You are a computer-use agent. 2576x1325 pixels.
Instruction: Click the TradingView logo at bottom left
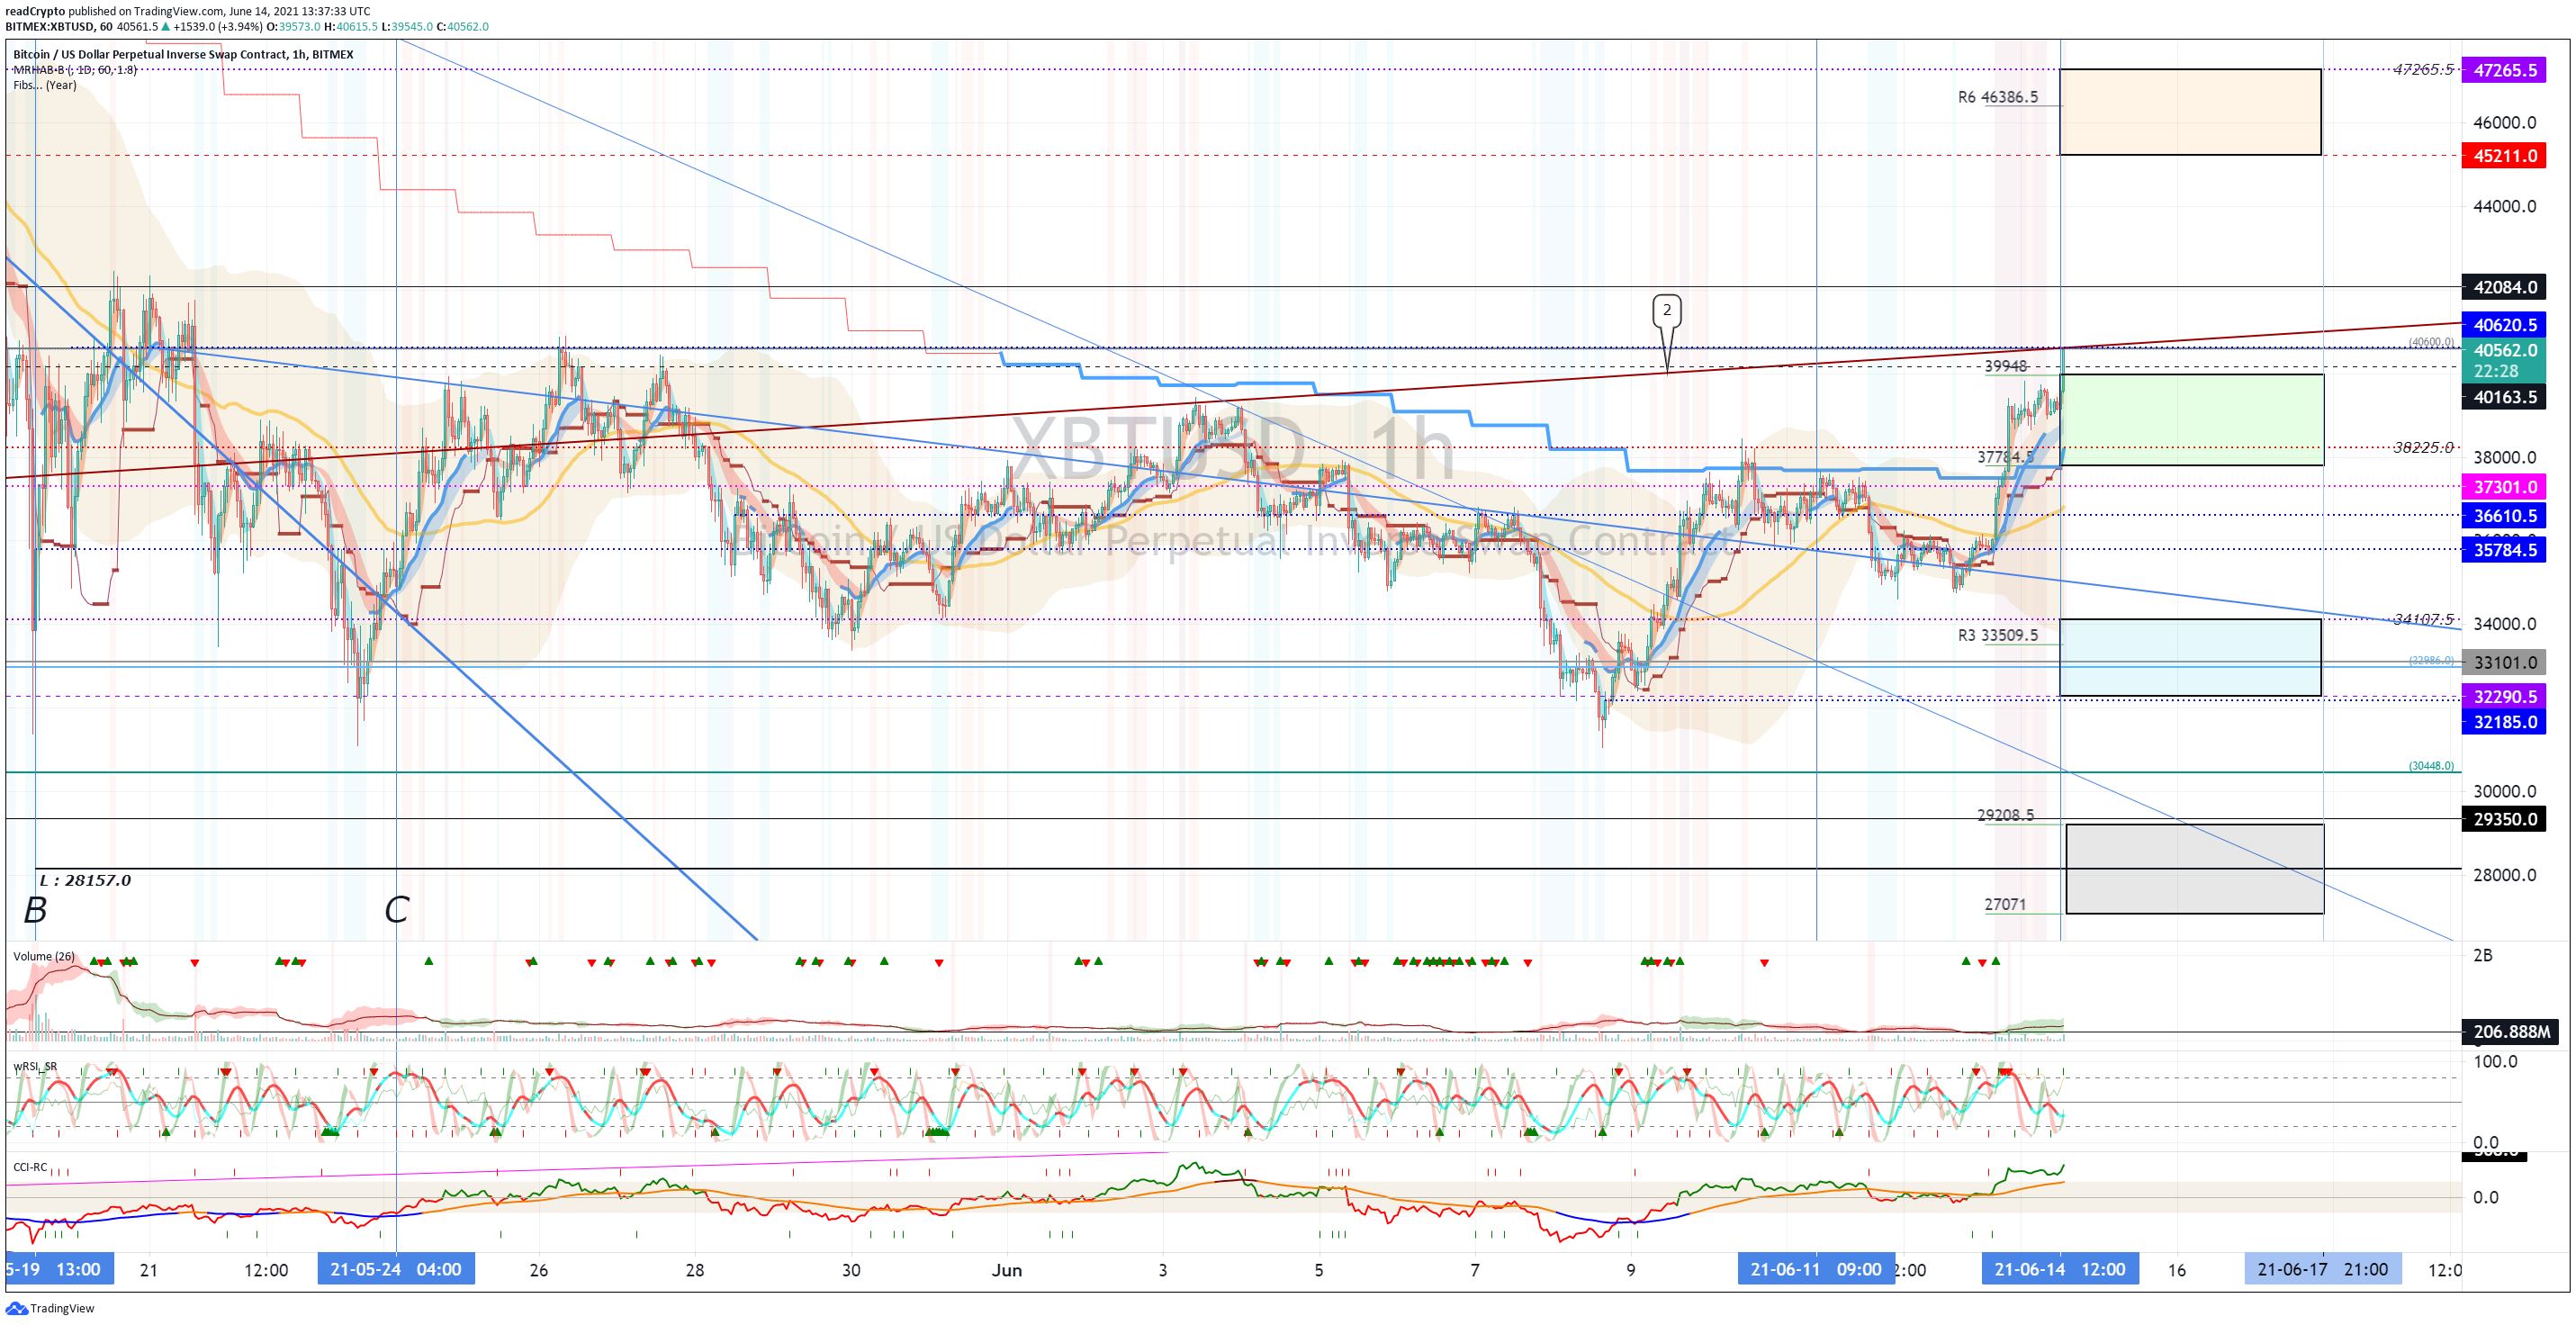[x=50, y=1308]
